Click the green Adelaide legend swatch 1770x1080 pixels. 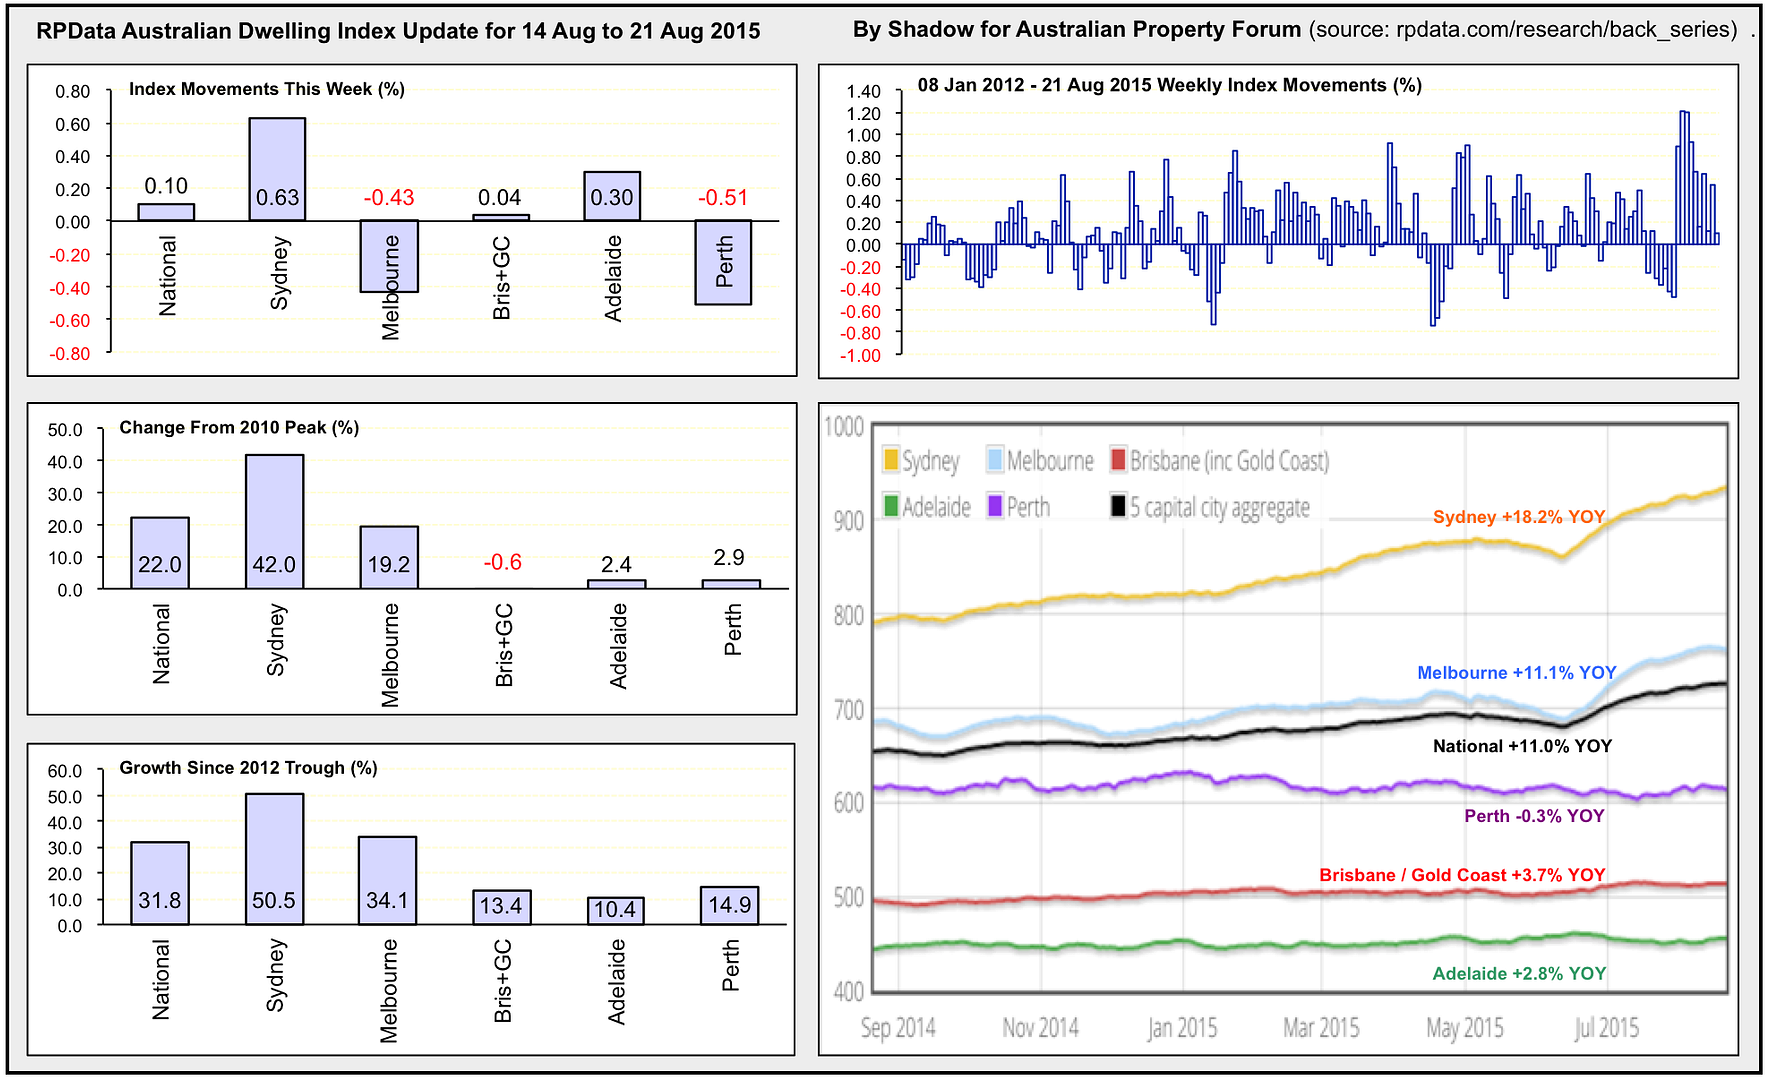[x=891, y=506]
